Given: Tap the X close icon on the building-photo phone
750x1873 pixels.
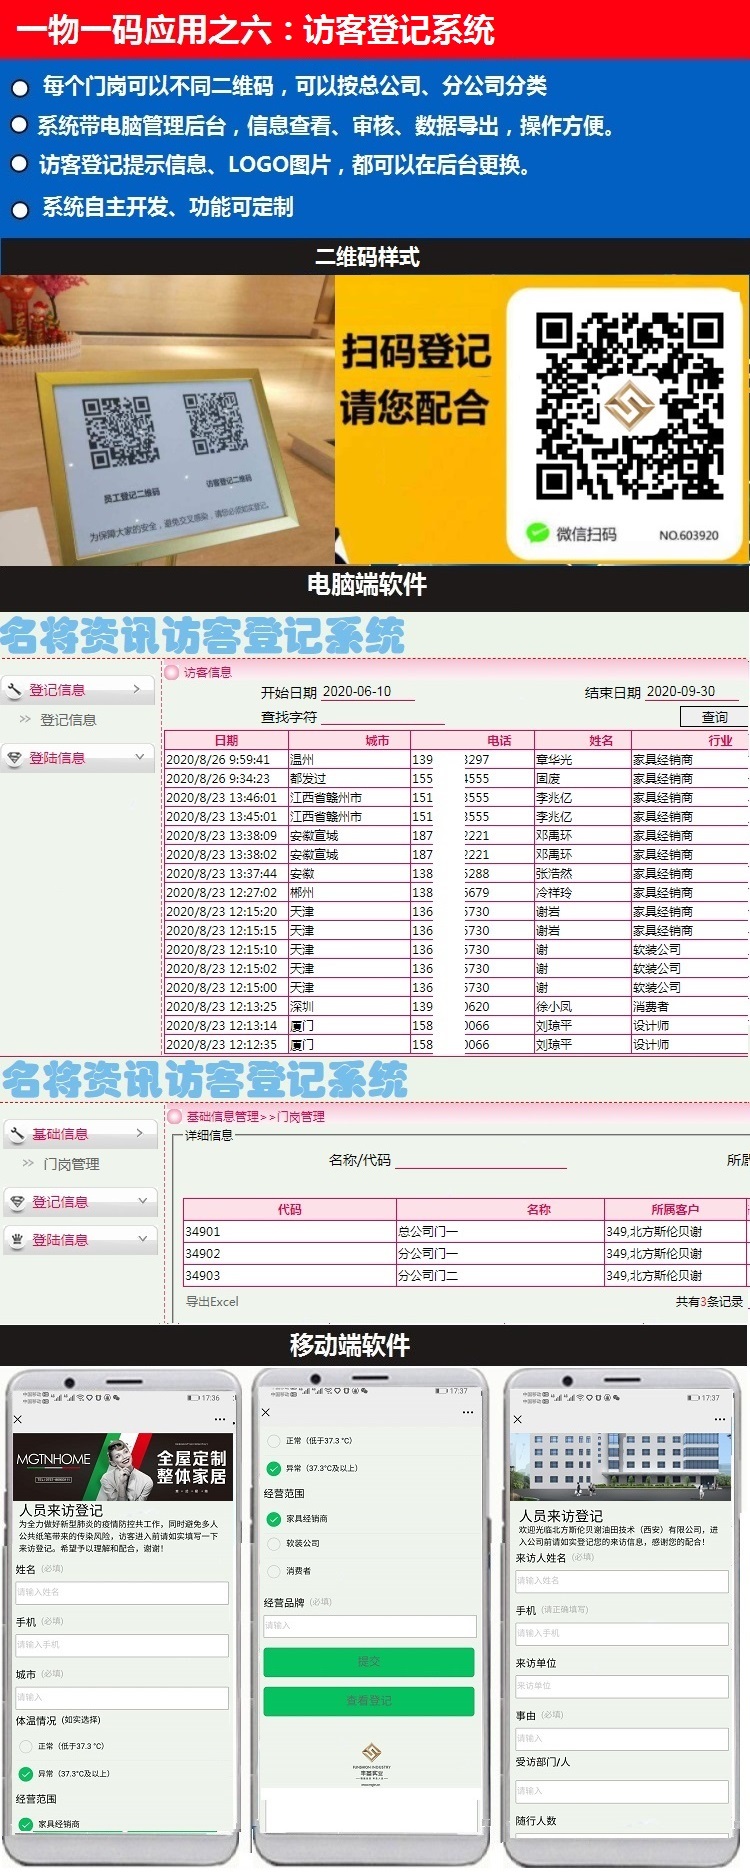Looking at the screenshot, I should pyautogui.click(x=518, y=1419).
